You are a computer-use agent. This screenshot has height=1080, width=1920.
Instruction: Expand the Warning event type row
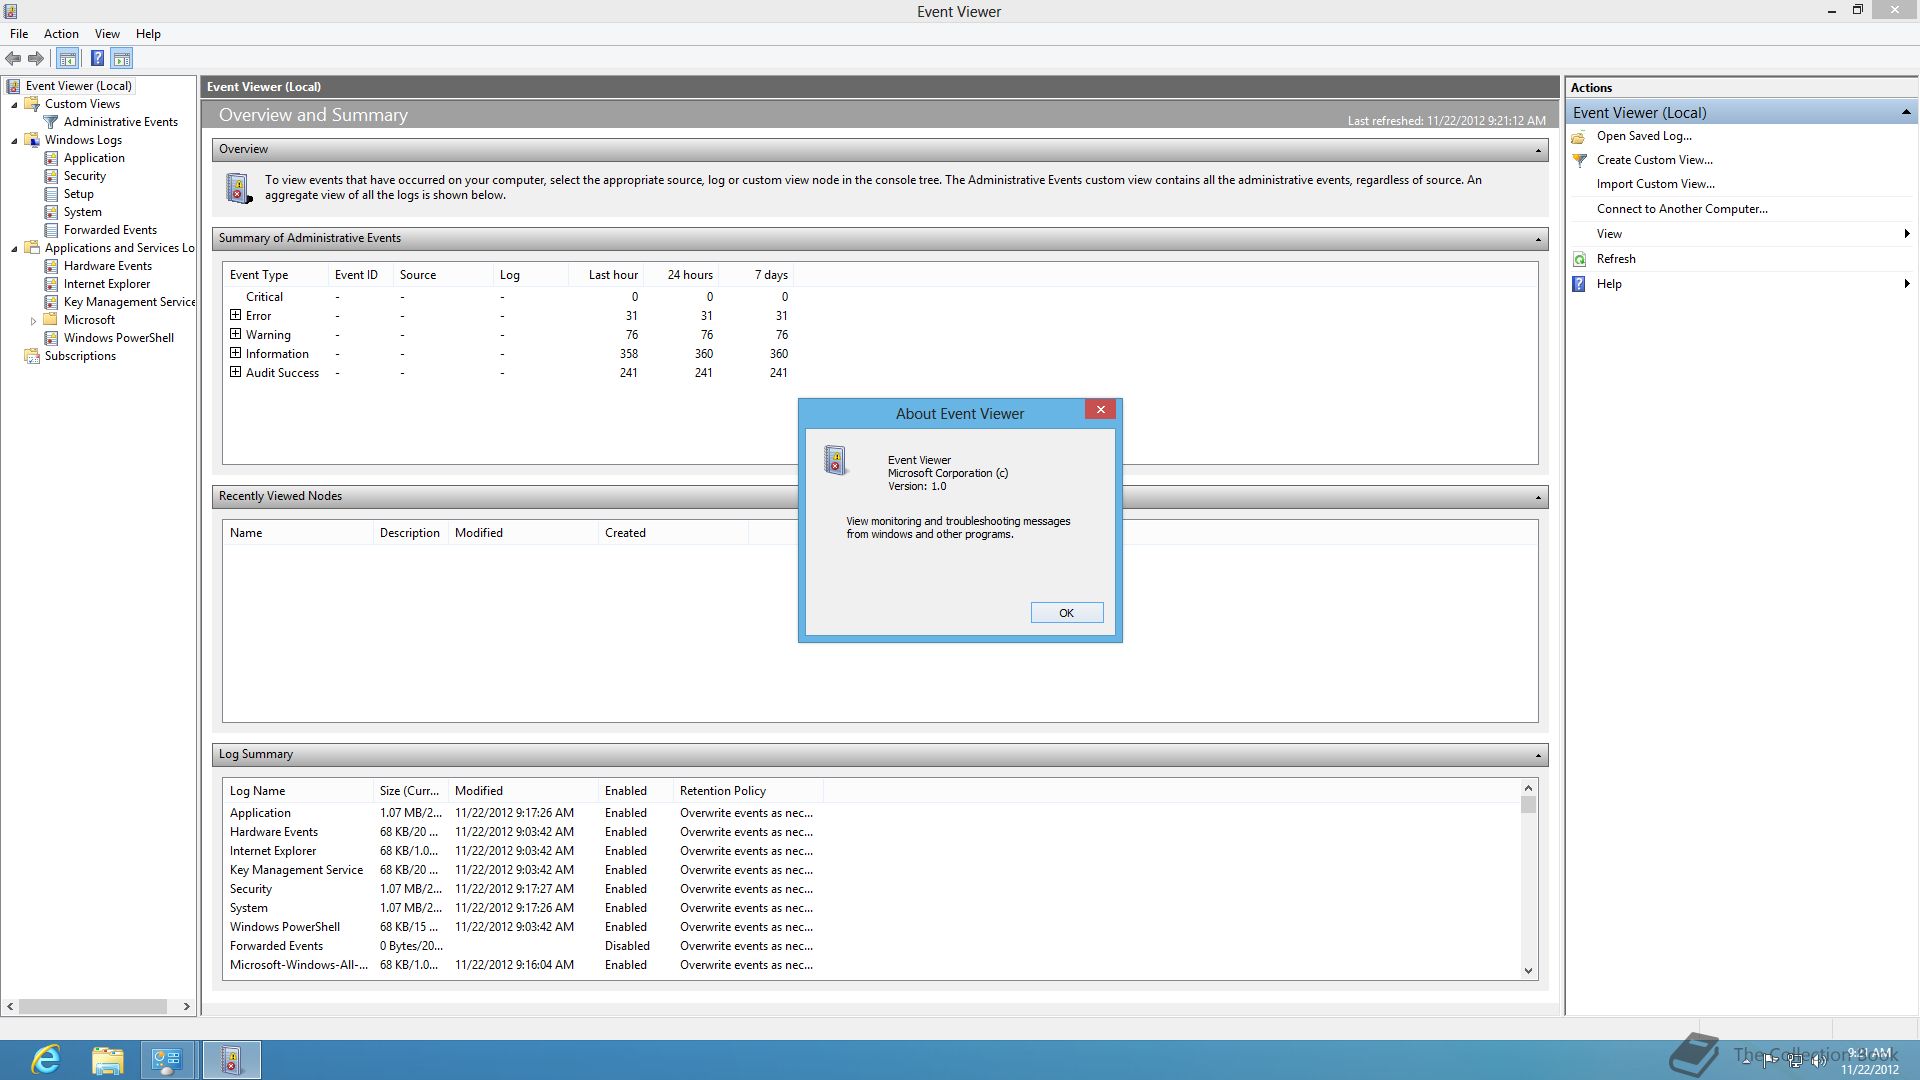pyautogui.click(x=235, y=334)
